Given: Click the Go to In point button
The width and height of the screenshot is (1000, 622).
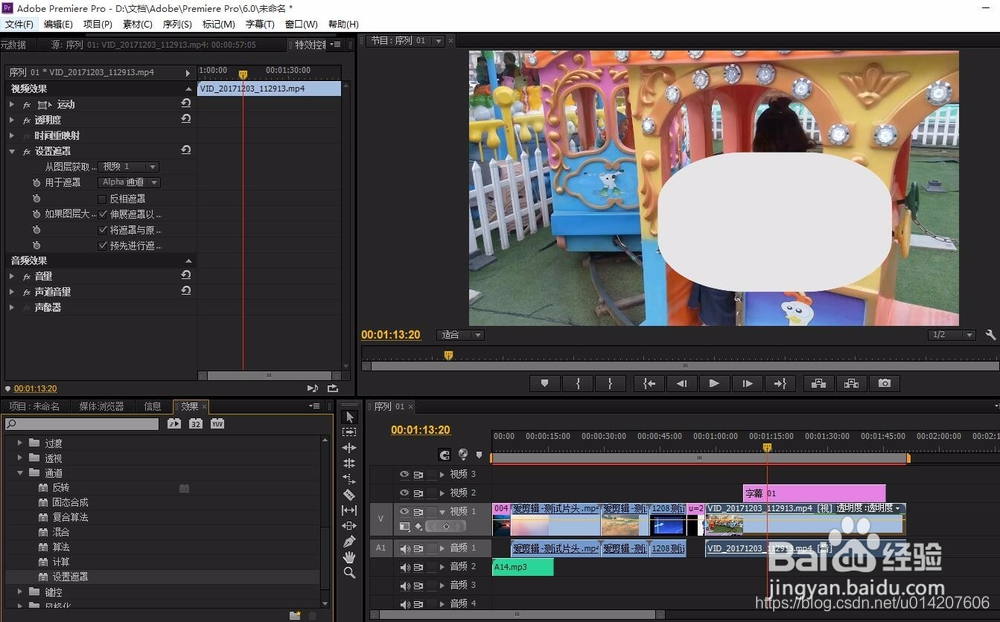Looking at the screenshot, I should (x=649, y=383).
